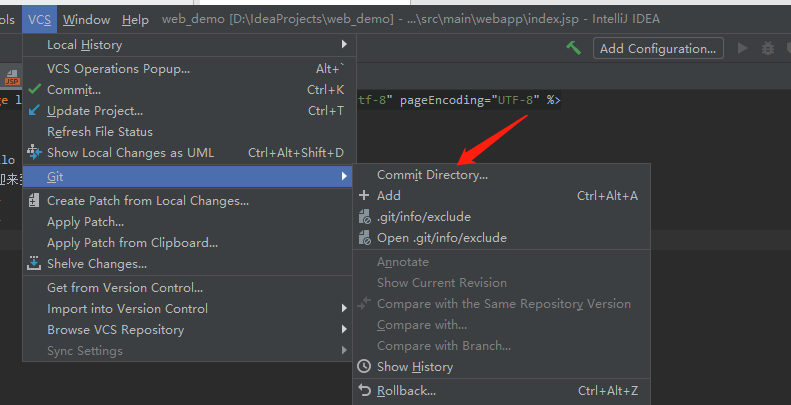Click the Shelve Changes icon

[34, 263]
